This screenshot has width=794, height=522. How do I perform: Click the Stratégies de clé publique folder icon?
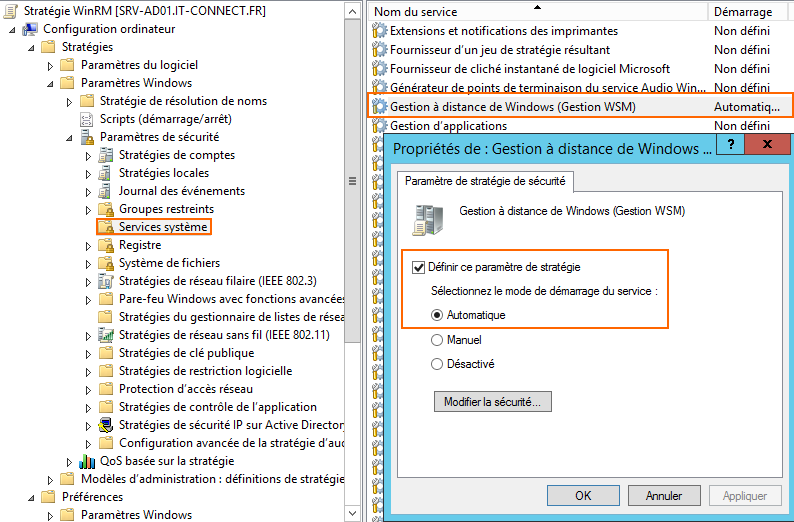(x=105, y=353)
